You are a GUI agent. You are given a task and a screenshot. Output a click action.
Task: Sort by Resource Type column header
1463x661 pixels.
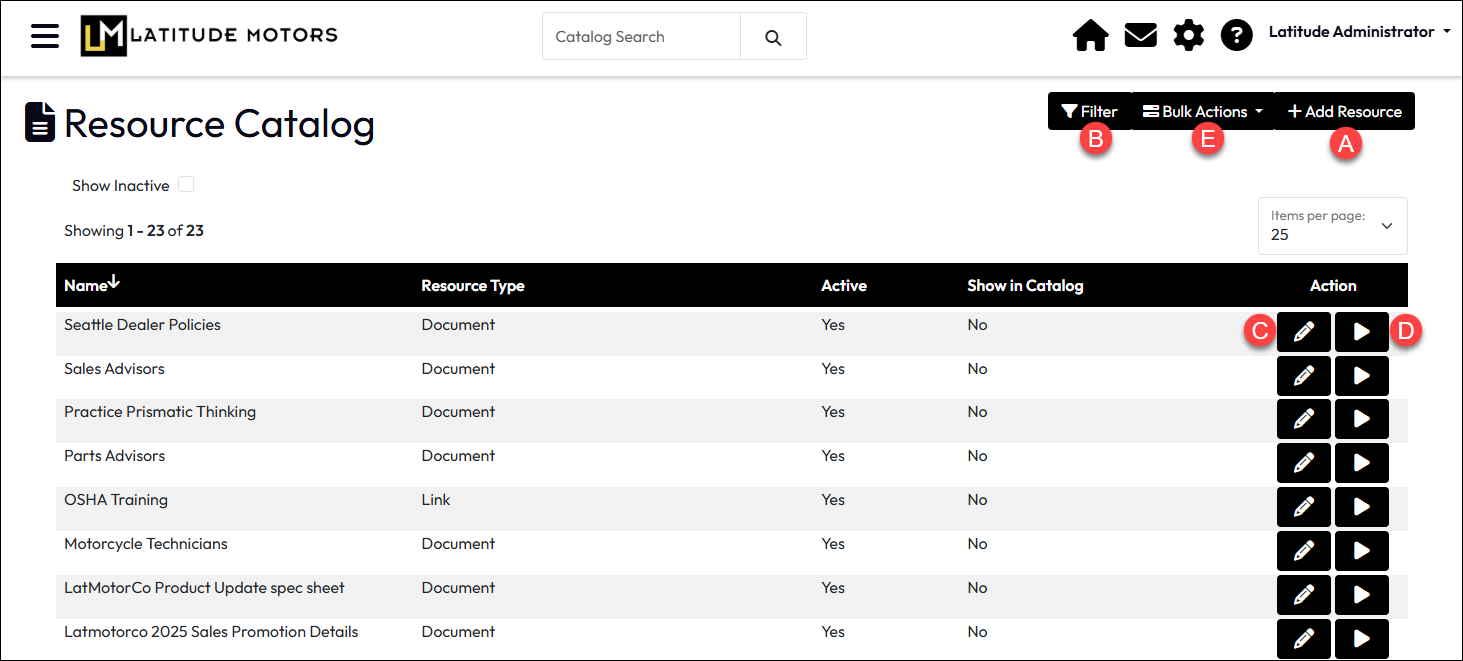[x=473, y=286]
